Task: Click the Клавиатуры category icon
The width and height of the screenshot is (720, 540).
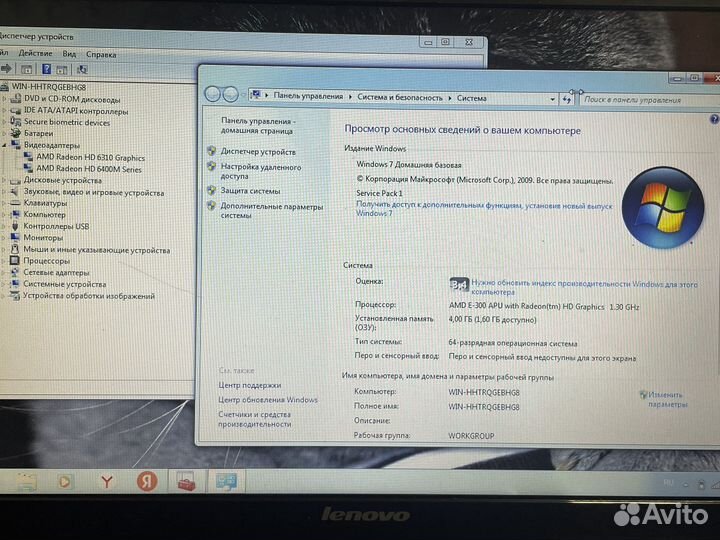Action: (x=15, y=203)
